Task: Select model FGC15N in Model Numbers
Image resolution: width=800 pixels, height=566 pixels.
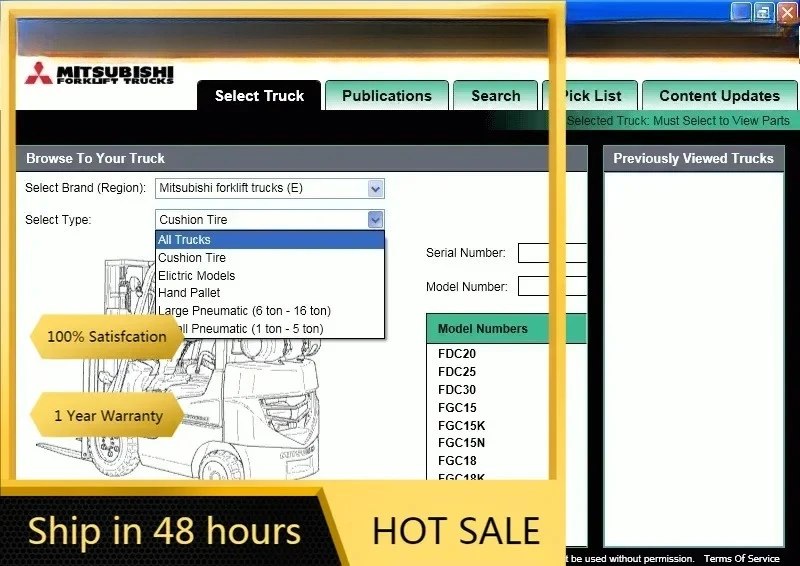Action: (461, 442)
